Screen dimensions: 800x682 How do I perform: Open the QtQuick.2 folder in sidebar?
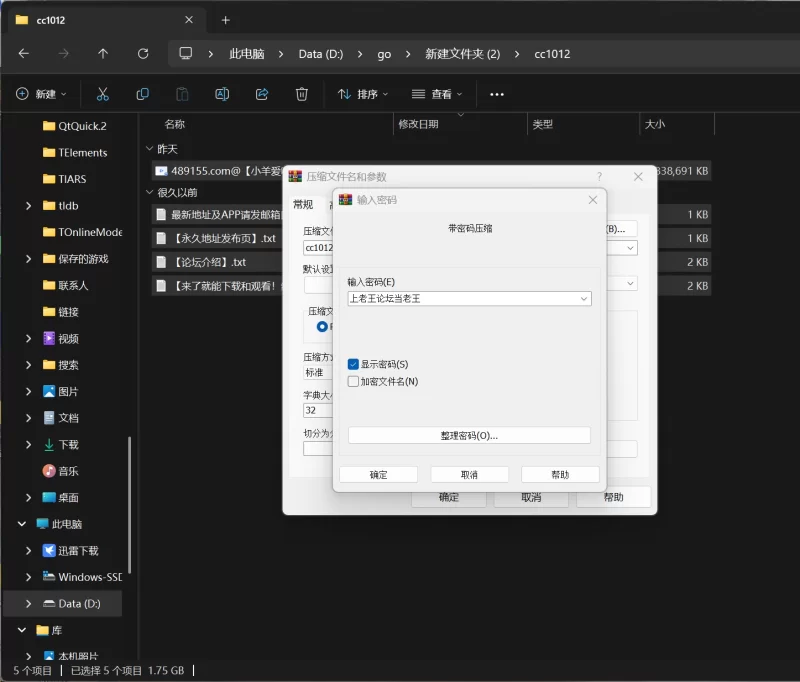click(75, 126)
